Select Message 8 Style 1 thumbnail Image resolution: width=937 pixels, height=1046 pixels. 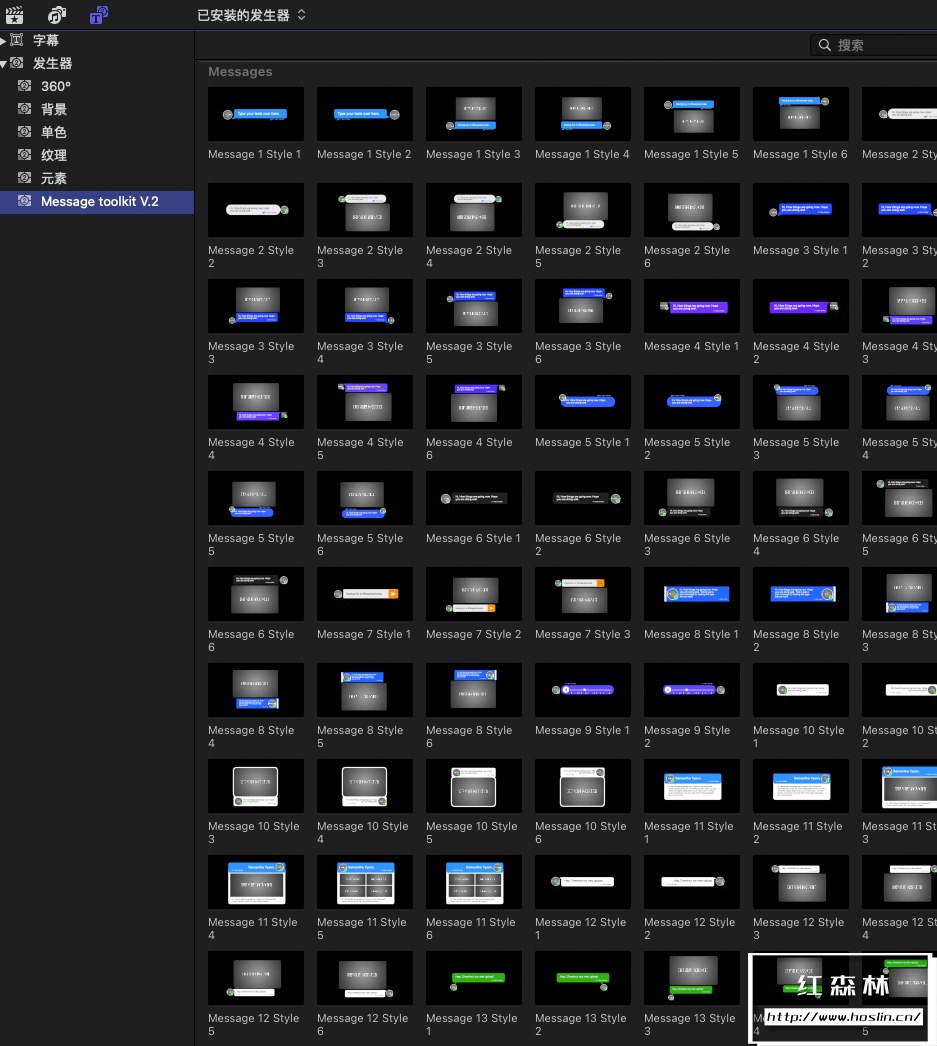point(692,594)
